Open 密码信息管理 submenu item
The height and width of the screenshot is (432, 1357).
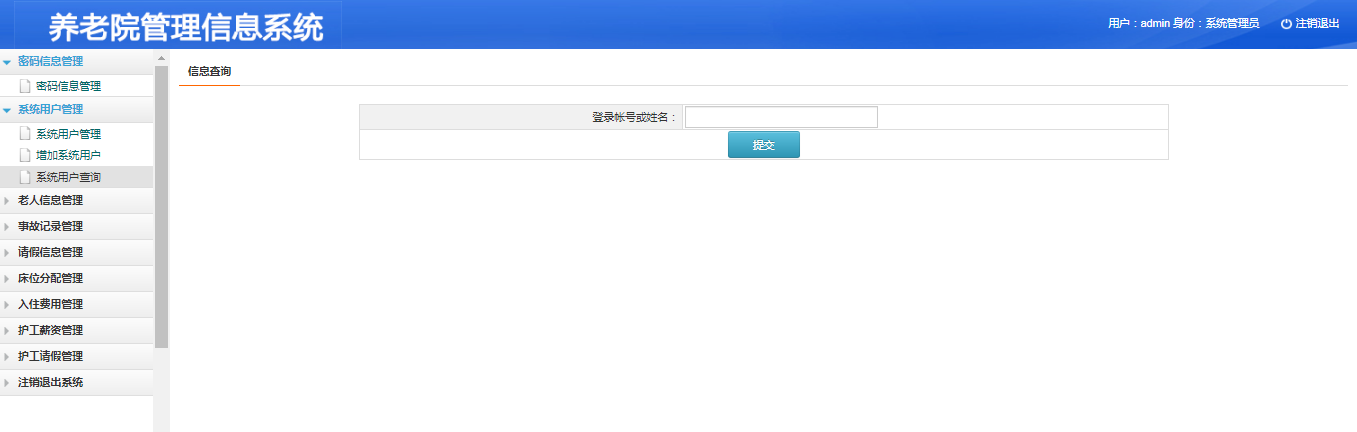click(x=68, y=87)
